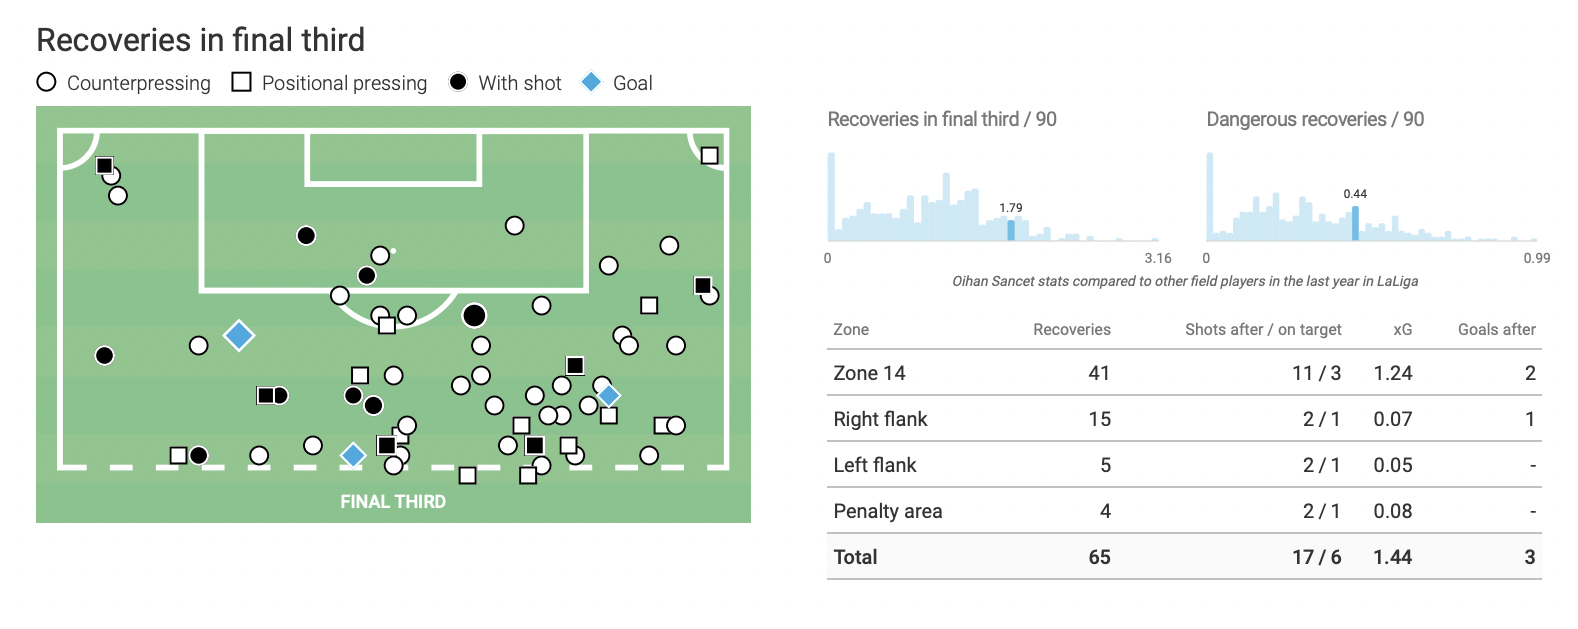Click the highlighted 1.79 histogram bar

click(x=1011, y=230)
